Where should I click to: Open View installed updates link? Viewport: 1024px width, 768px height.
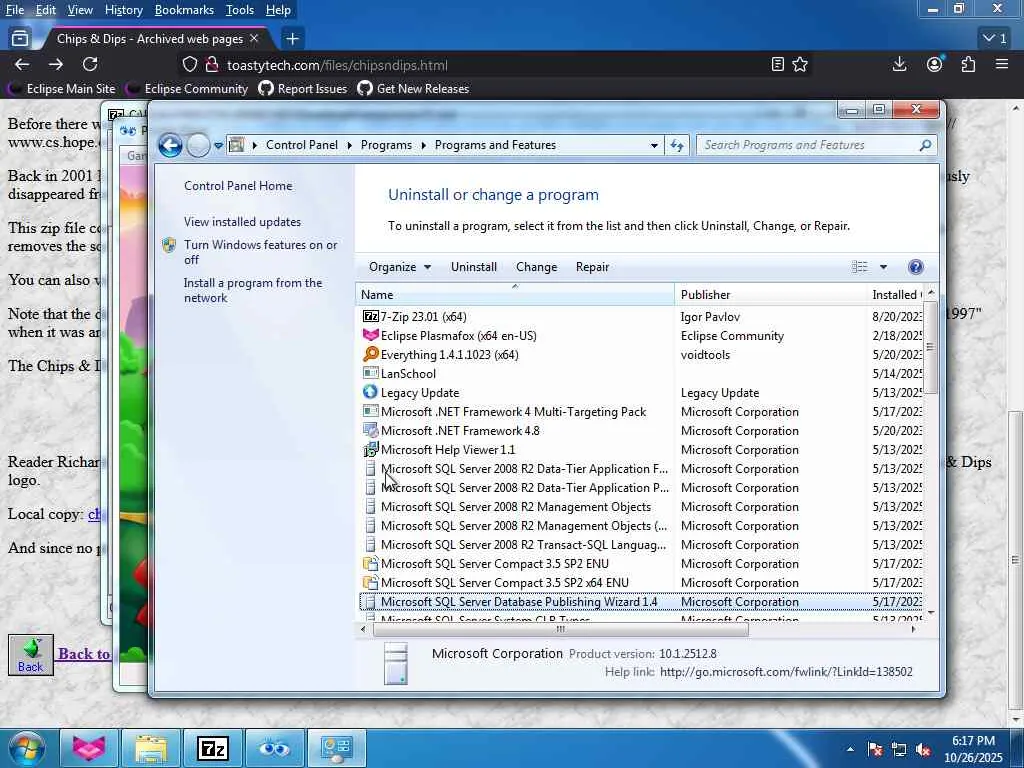tap(242, 222)
